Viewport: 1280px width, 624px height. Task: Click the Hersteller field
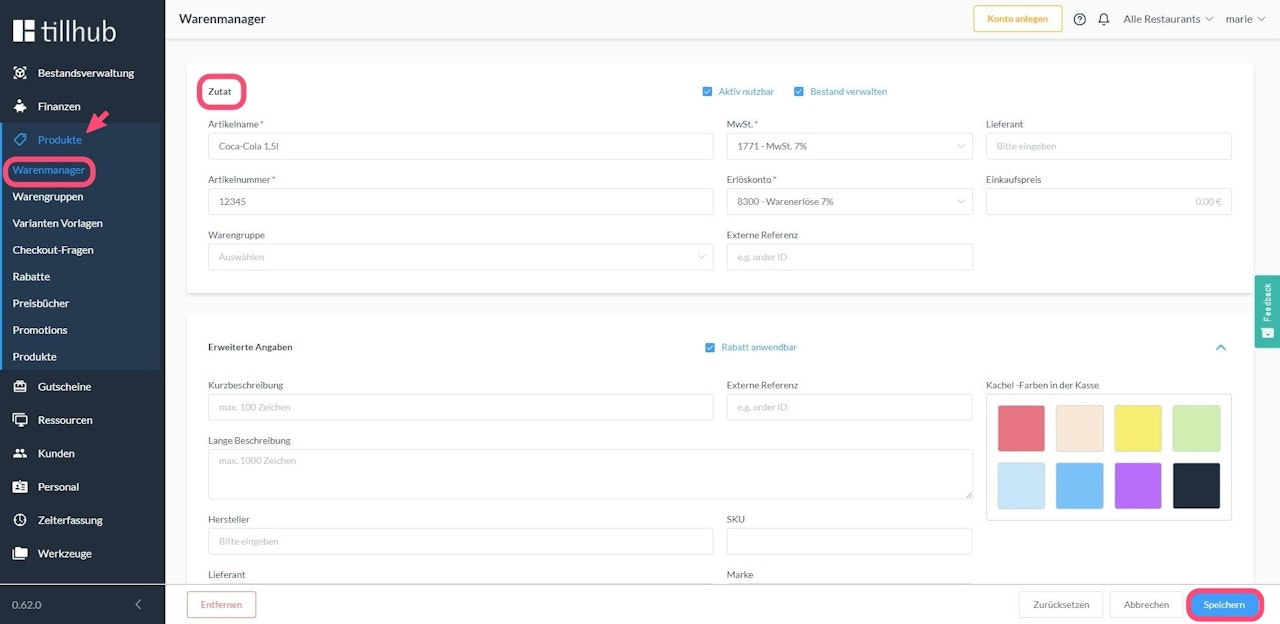tap(461, 541)
